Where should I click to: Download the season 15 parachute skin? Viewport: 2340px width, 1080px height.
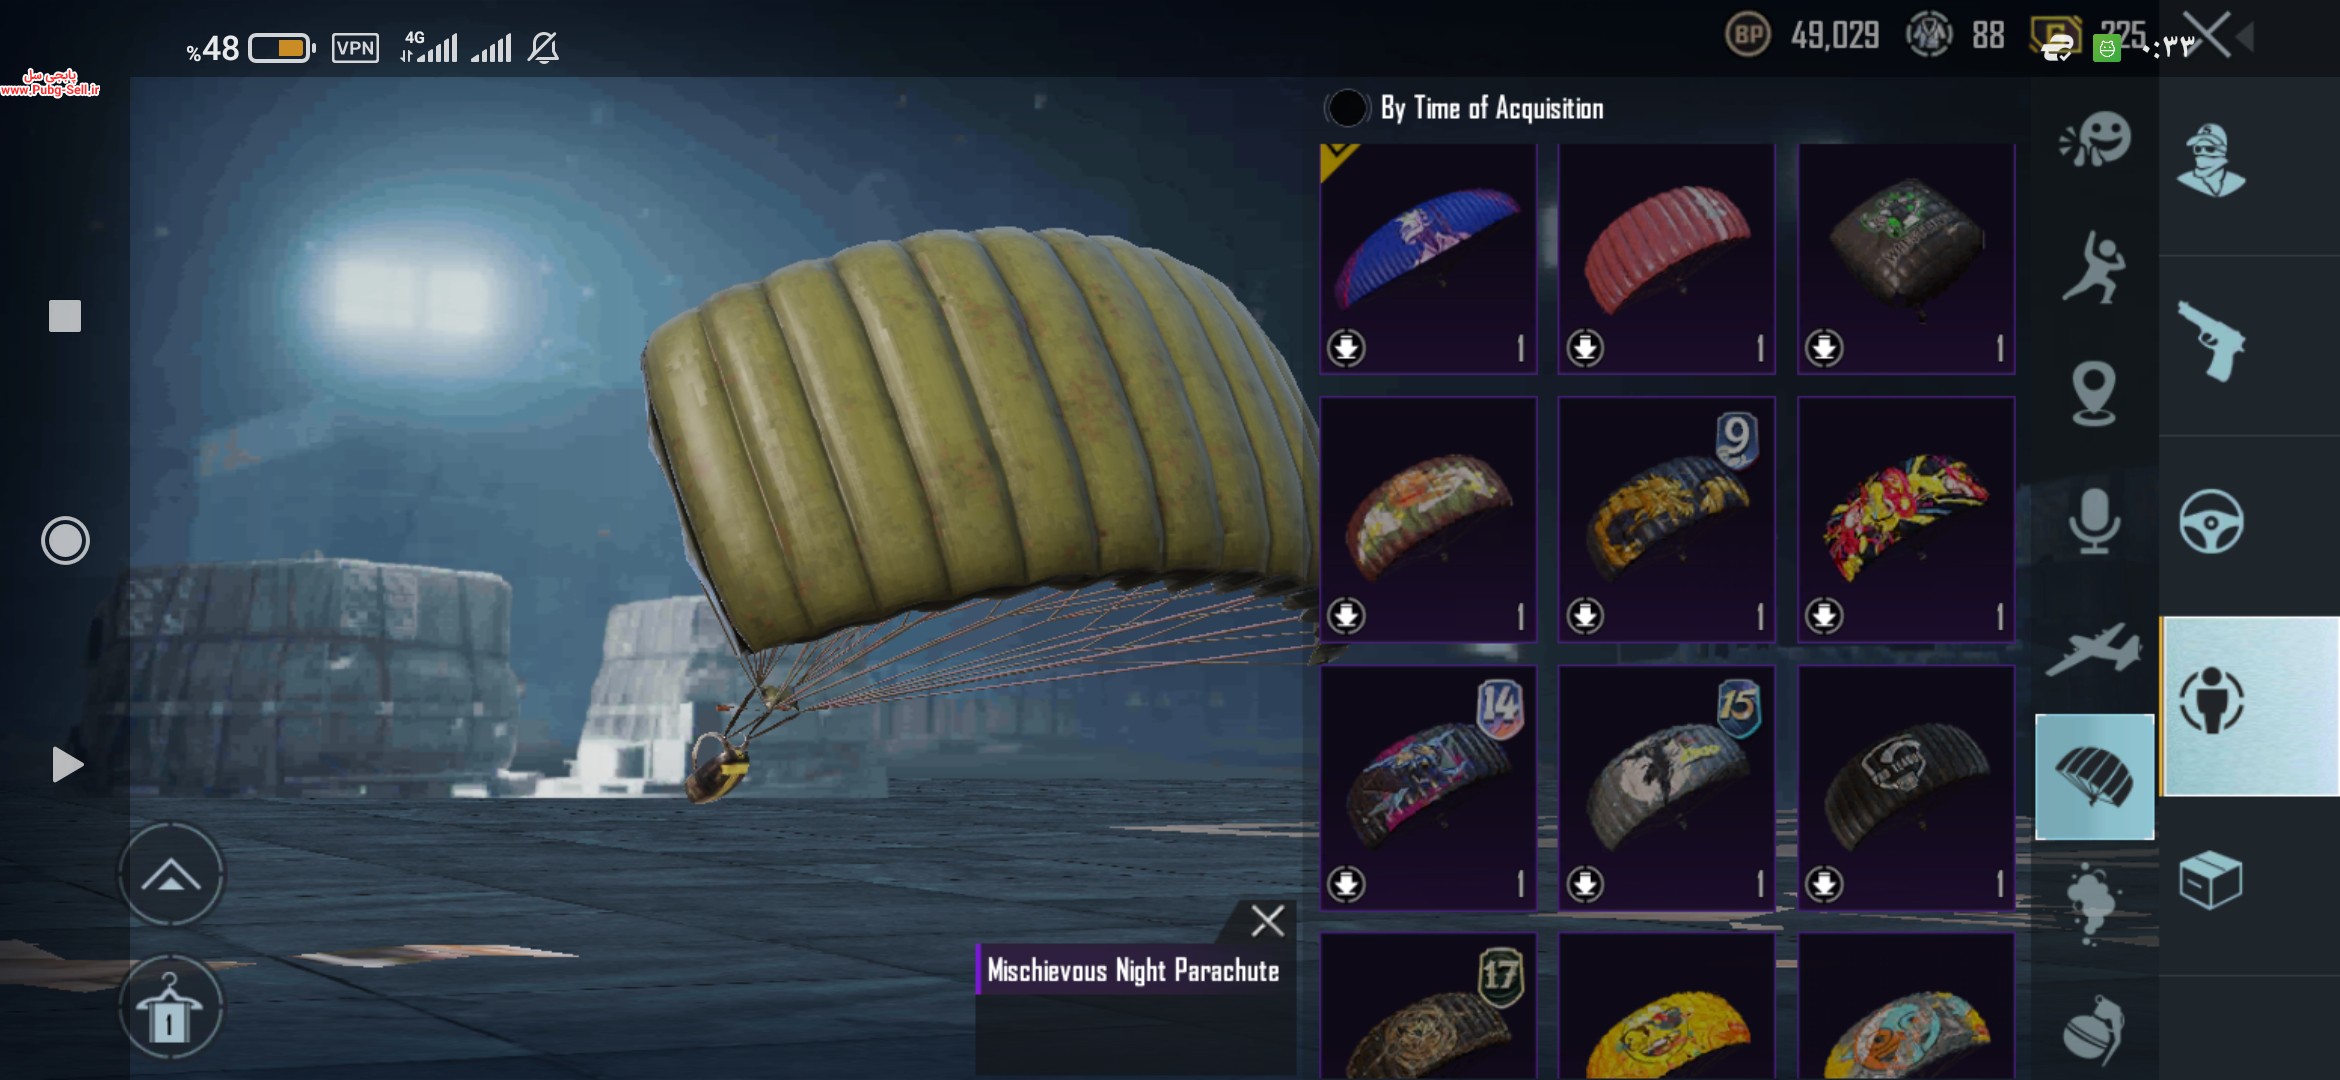pyautogui.click(x=1585, y=884)
